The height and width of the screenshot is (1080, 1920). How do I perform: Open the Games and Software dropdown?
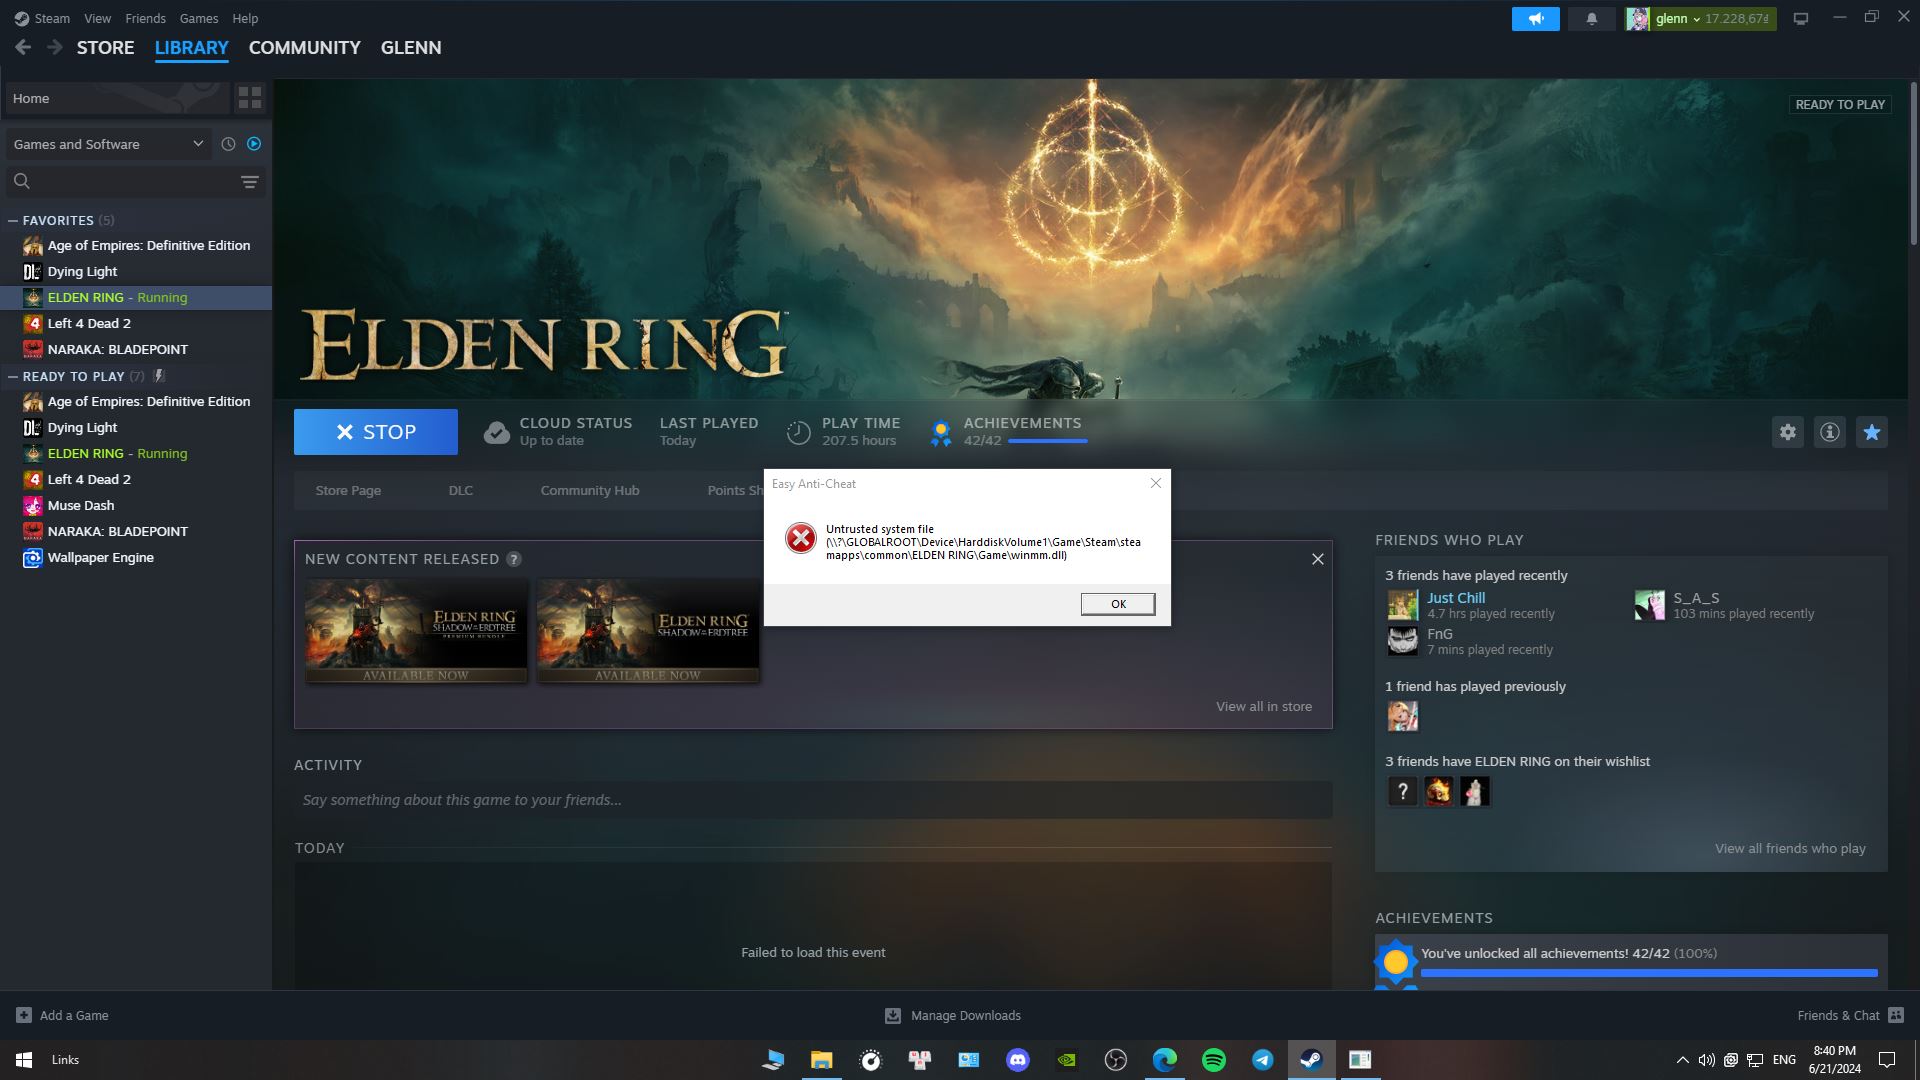pos(108,143)
